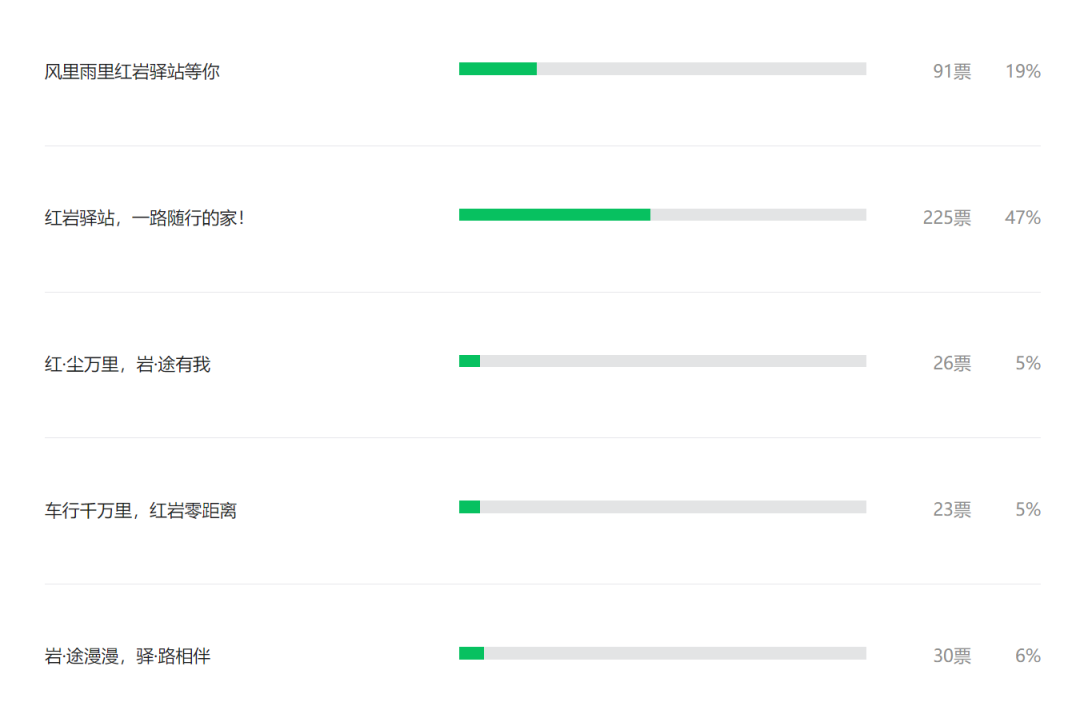Click the 30票 vote count

(x=952, y=656)
